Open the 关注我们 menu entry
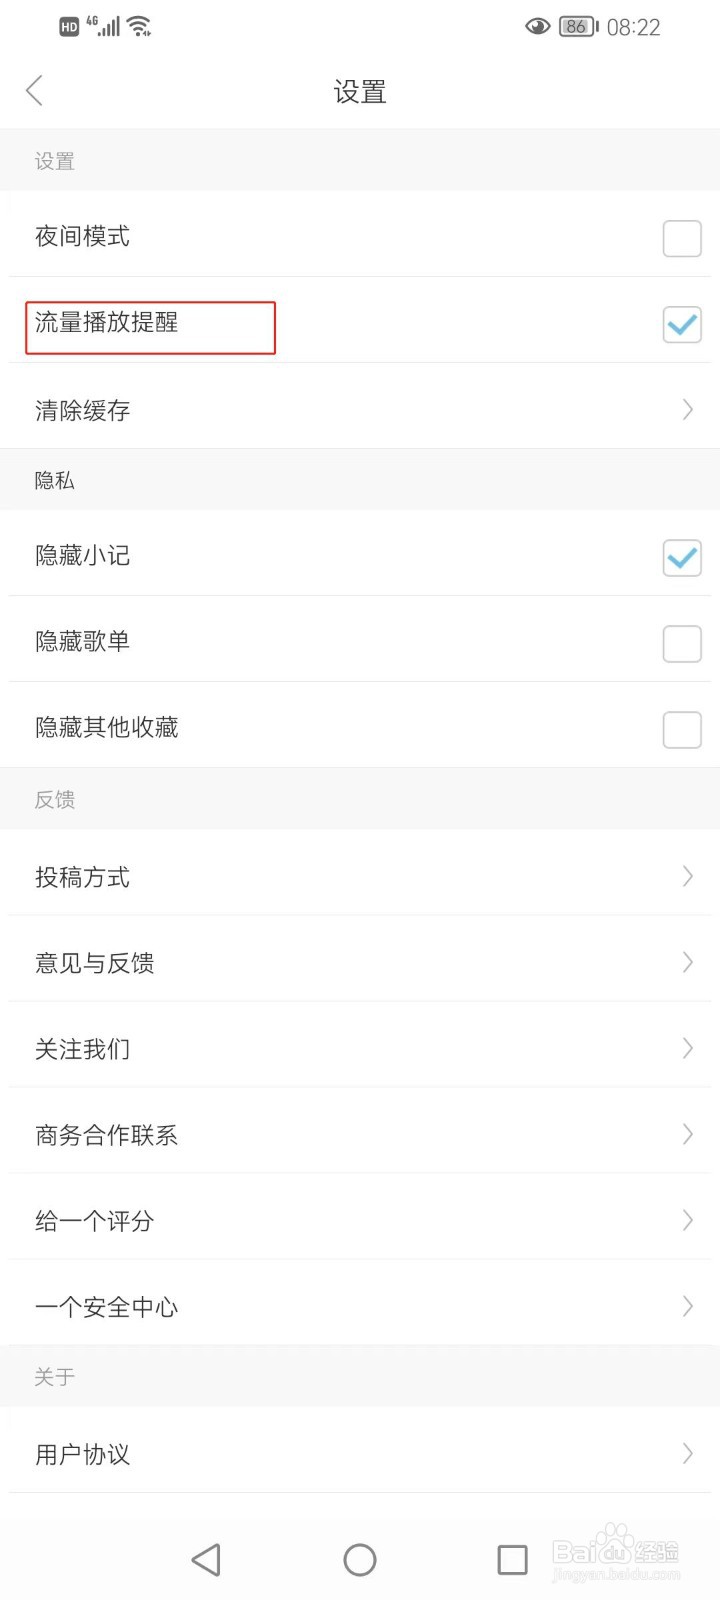Screen dimensions: 720x1600 click(x=83, y=1049)
